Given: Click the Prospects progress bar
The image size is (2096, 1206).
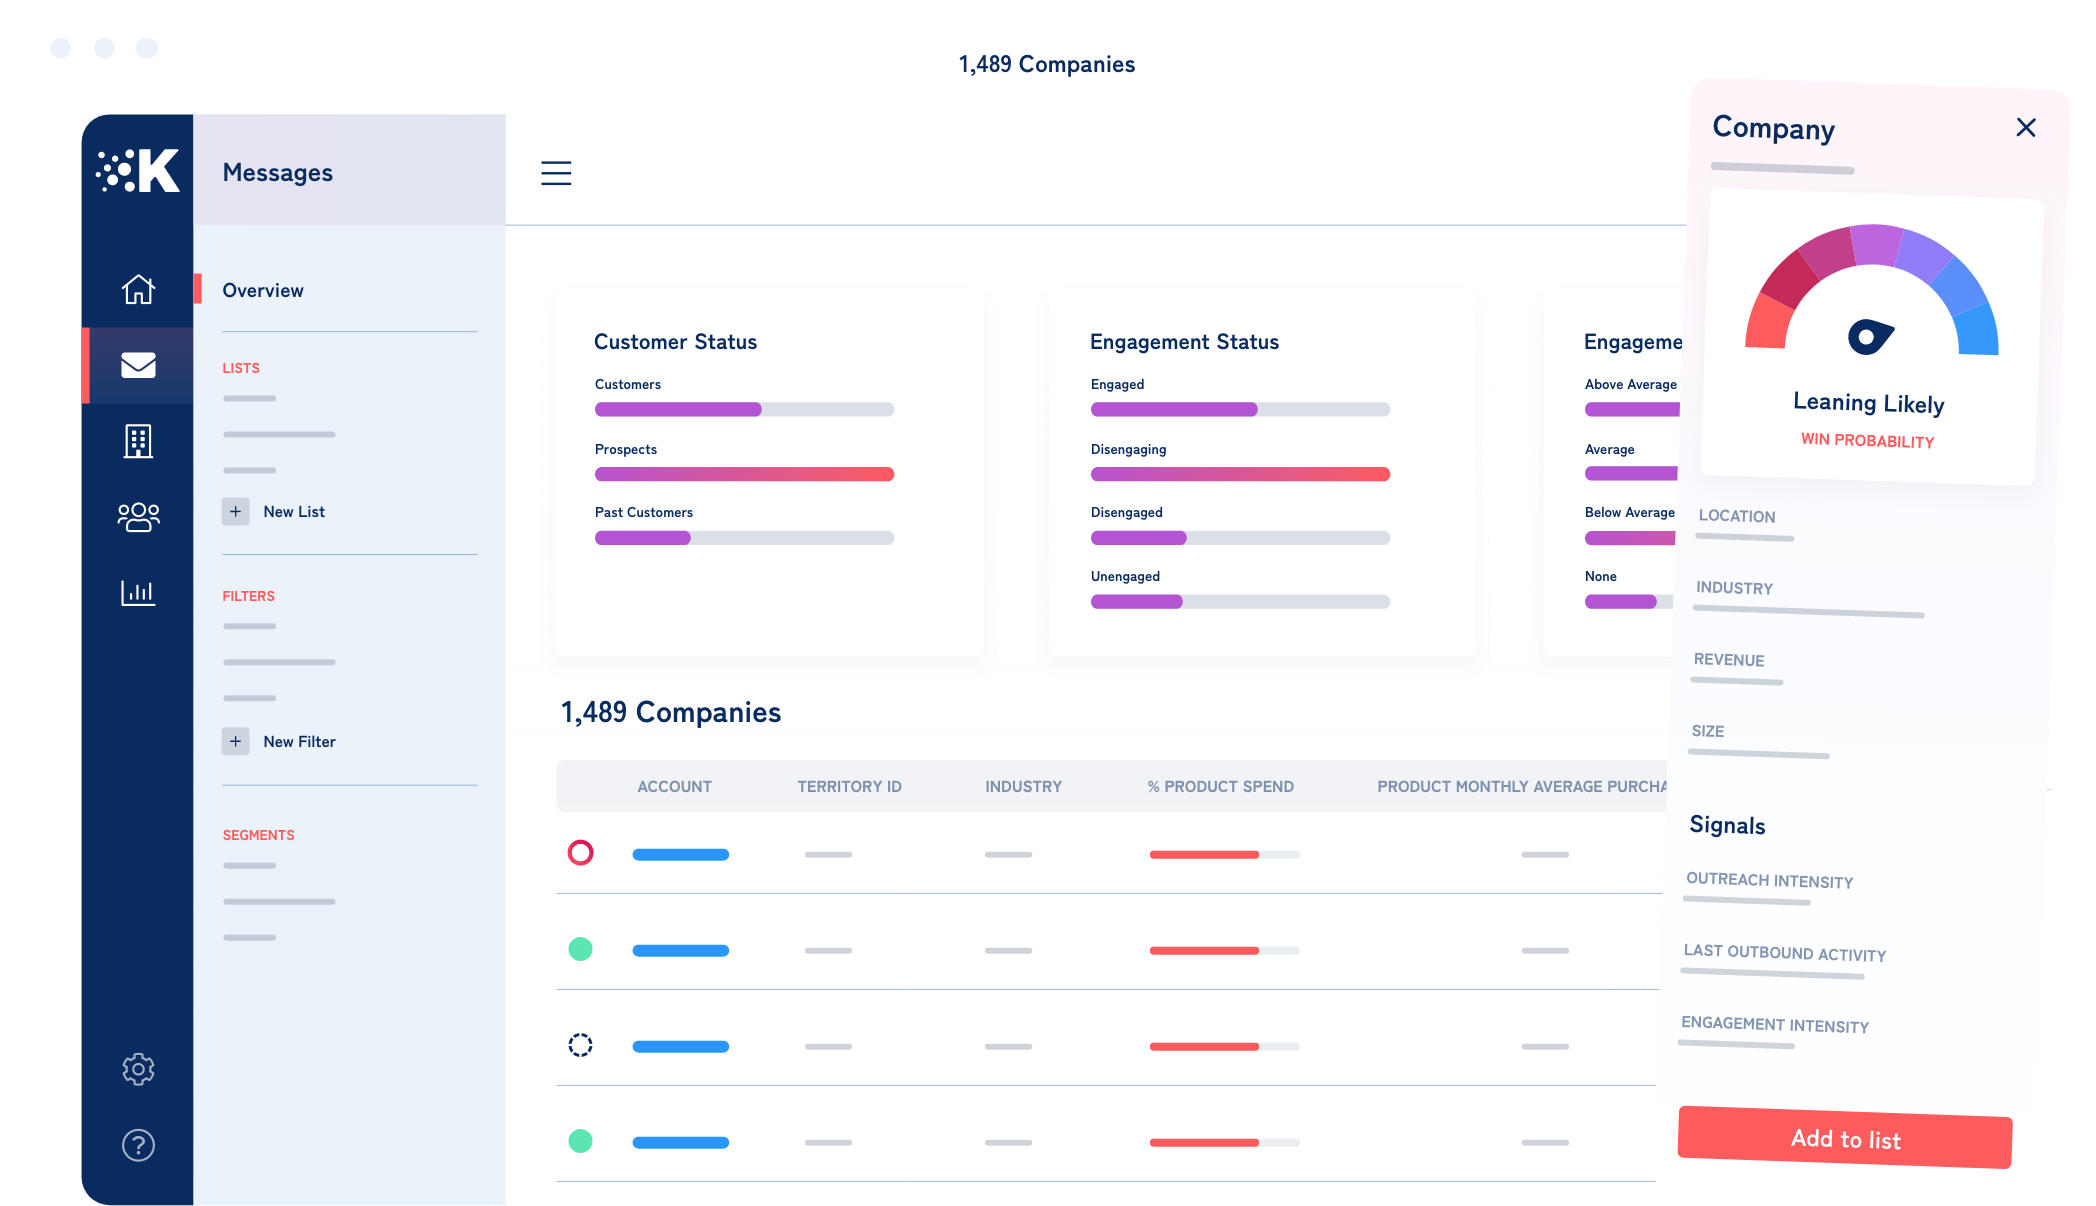Looking at the screenshot, I should tap(744, 474).
